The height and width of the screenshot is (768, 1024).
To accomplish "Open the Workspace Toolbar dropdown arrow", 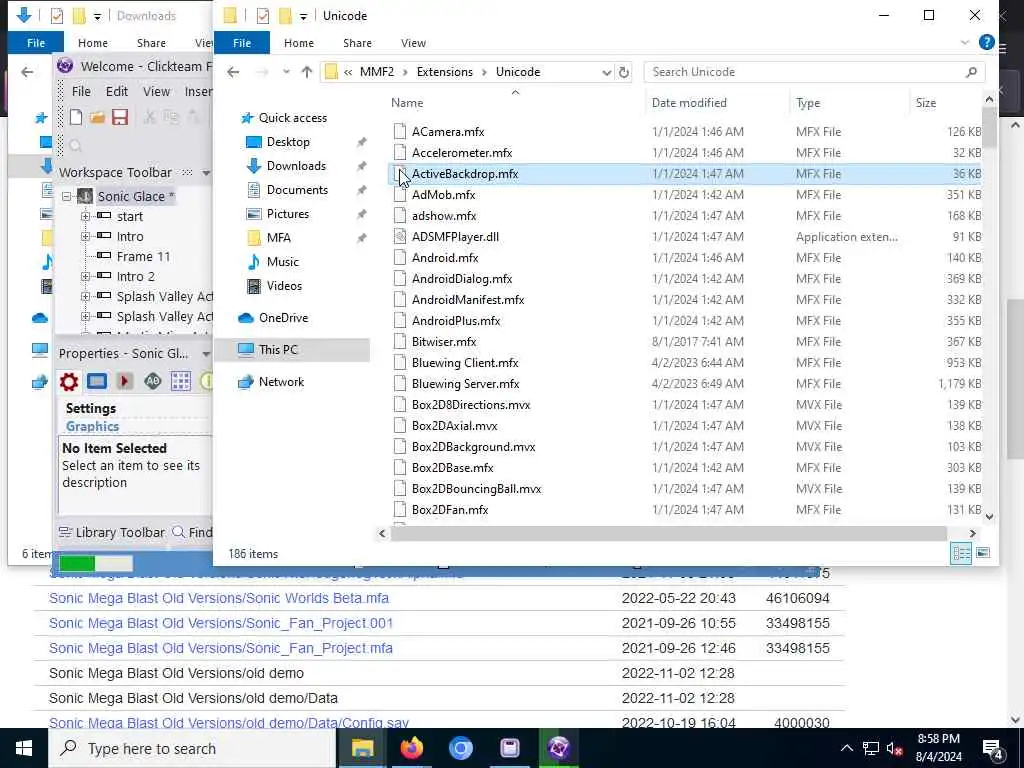I will (206, 173).
